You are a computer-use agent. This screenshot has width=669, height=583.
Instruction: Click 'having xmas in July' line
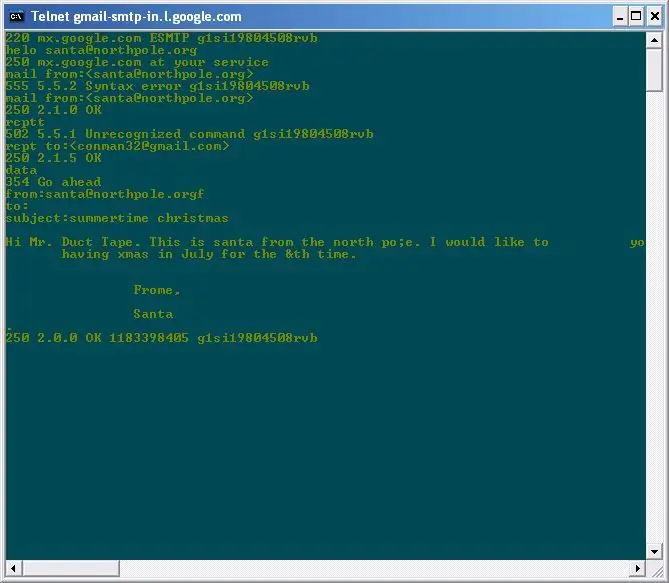click(209, 254)
